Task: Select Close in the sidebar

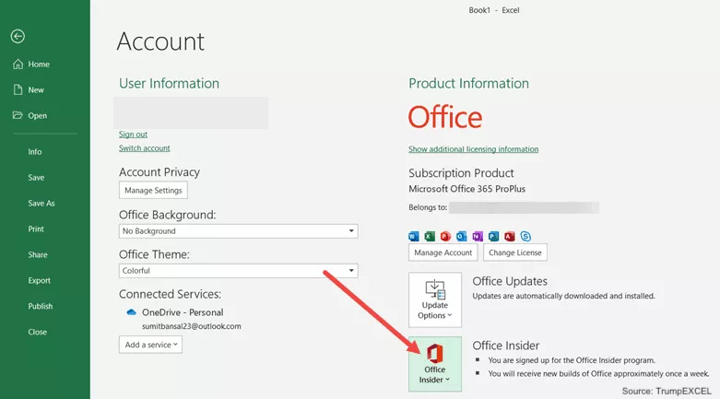Action: 37,332
